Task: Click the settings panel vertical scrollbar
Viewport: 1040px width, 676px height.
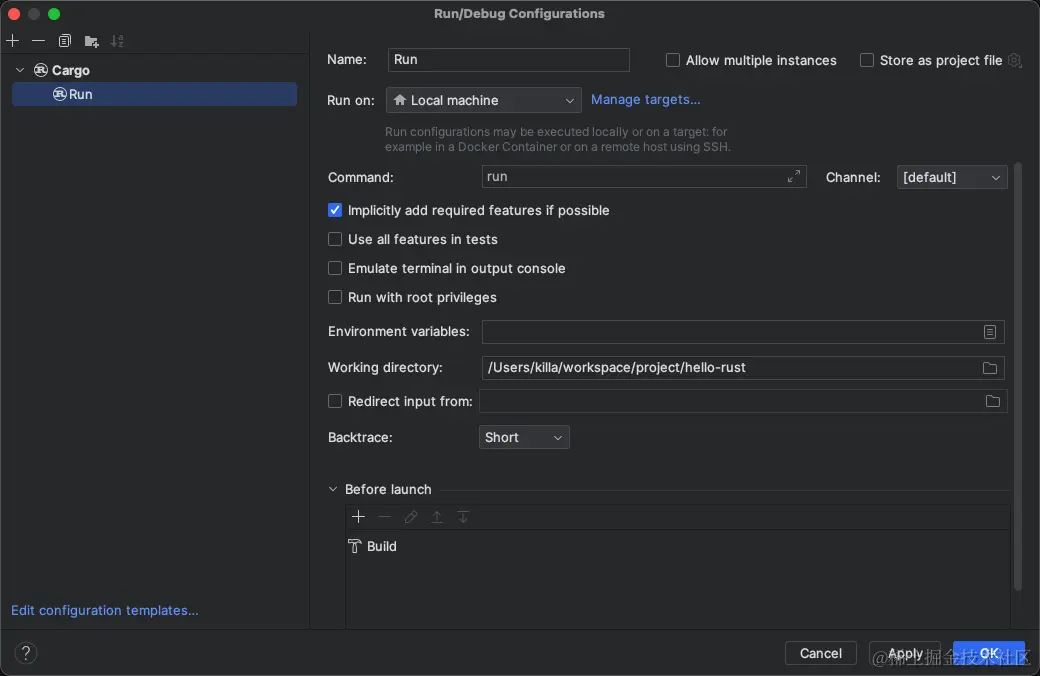Action: click(x=1018, y=375)
